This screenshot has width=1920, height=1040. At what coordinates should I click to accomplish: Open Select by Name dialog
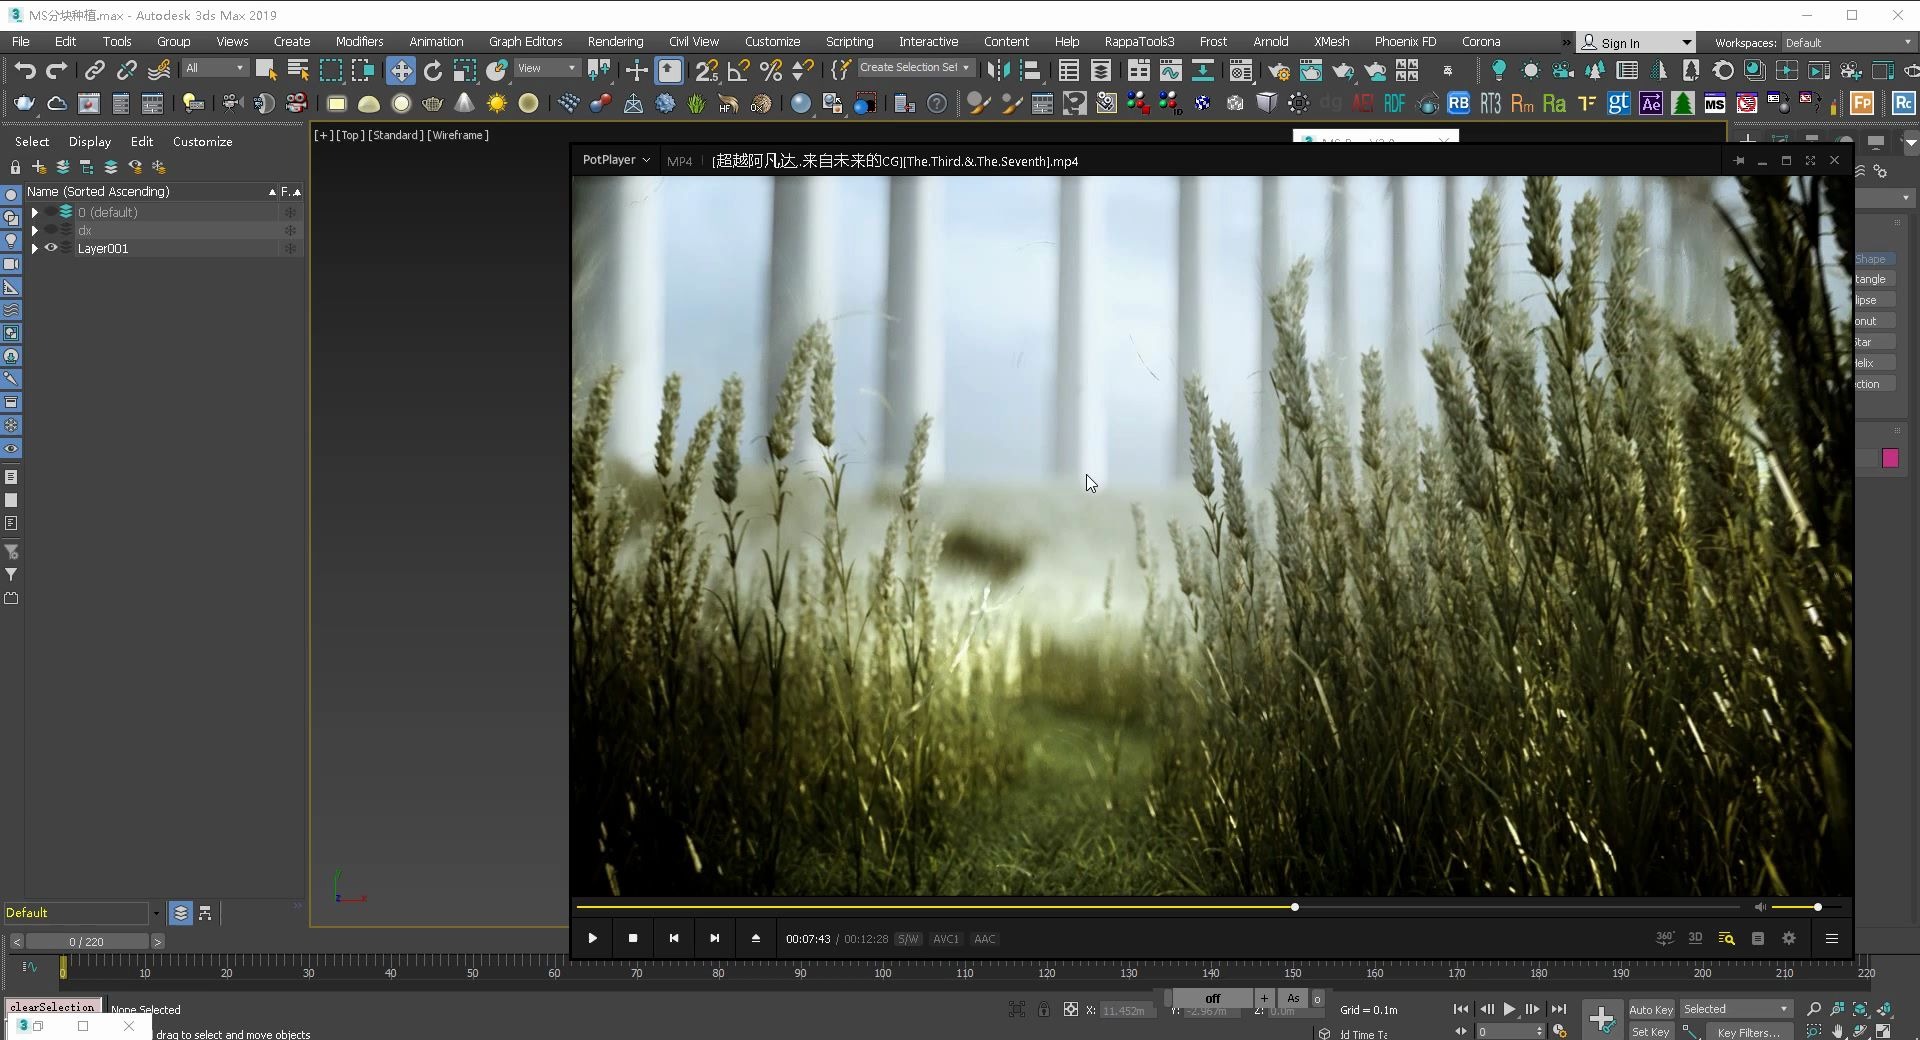[298, 70]
